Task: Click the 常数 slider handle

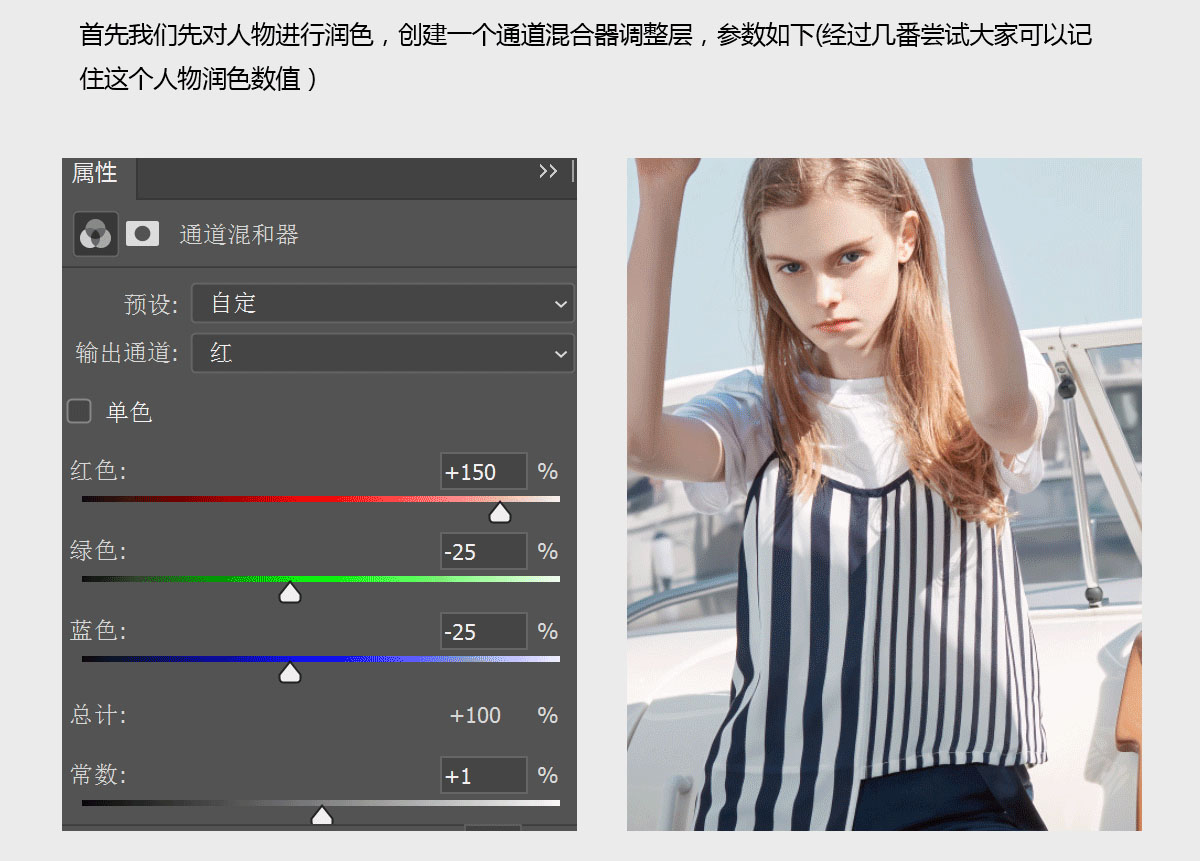Action: [321, 816]
